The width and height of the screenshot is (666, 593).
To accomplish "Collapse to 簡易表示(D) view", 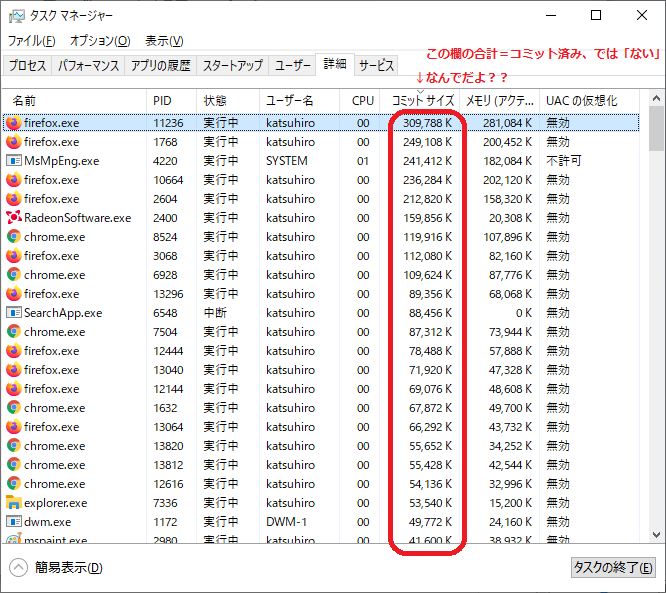I will tap(56, 568).
